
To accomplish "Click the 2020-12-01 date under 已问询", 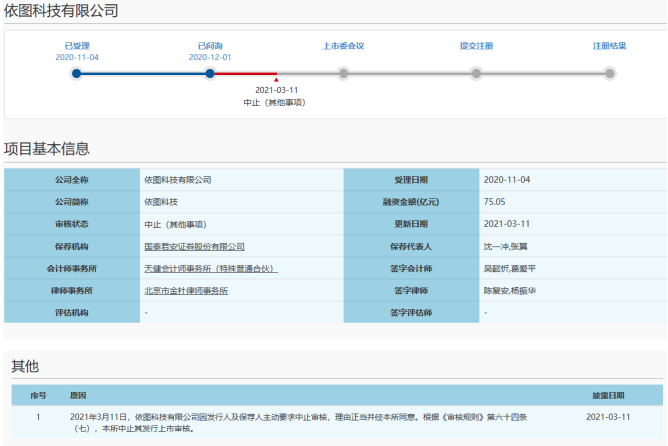I will coord(210,57).
